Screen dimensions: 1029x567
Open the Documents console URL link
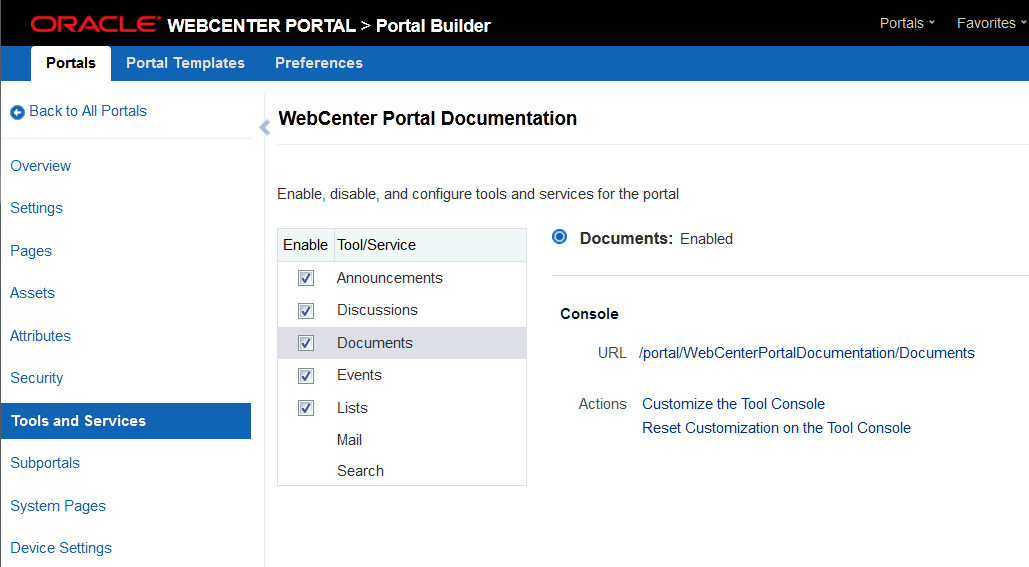807,353
